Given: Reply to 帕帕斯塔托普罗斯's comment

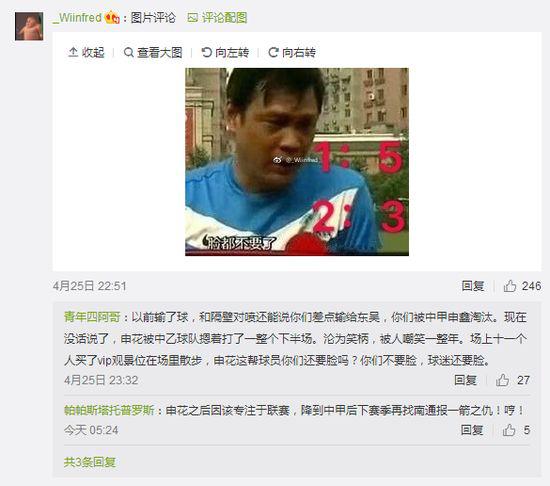Looking at the screenshot, I should 472,430.
